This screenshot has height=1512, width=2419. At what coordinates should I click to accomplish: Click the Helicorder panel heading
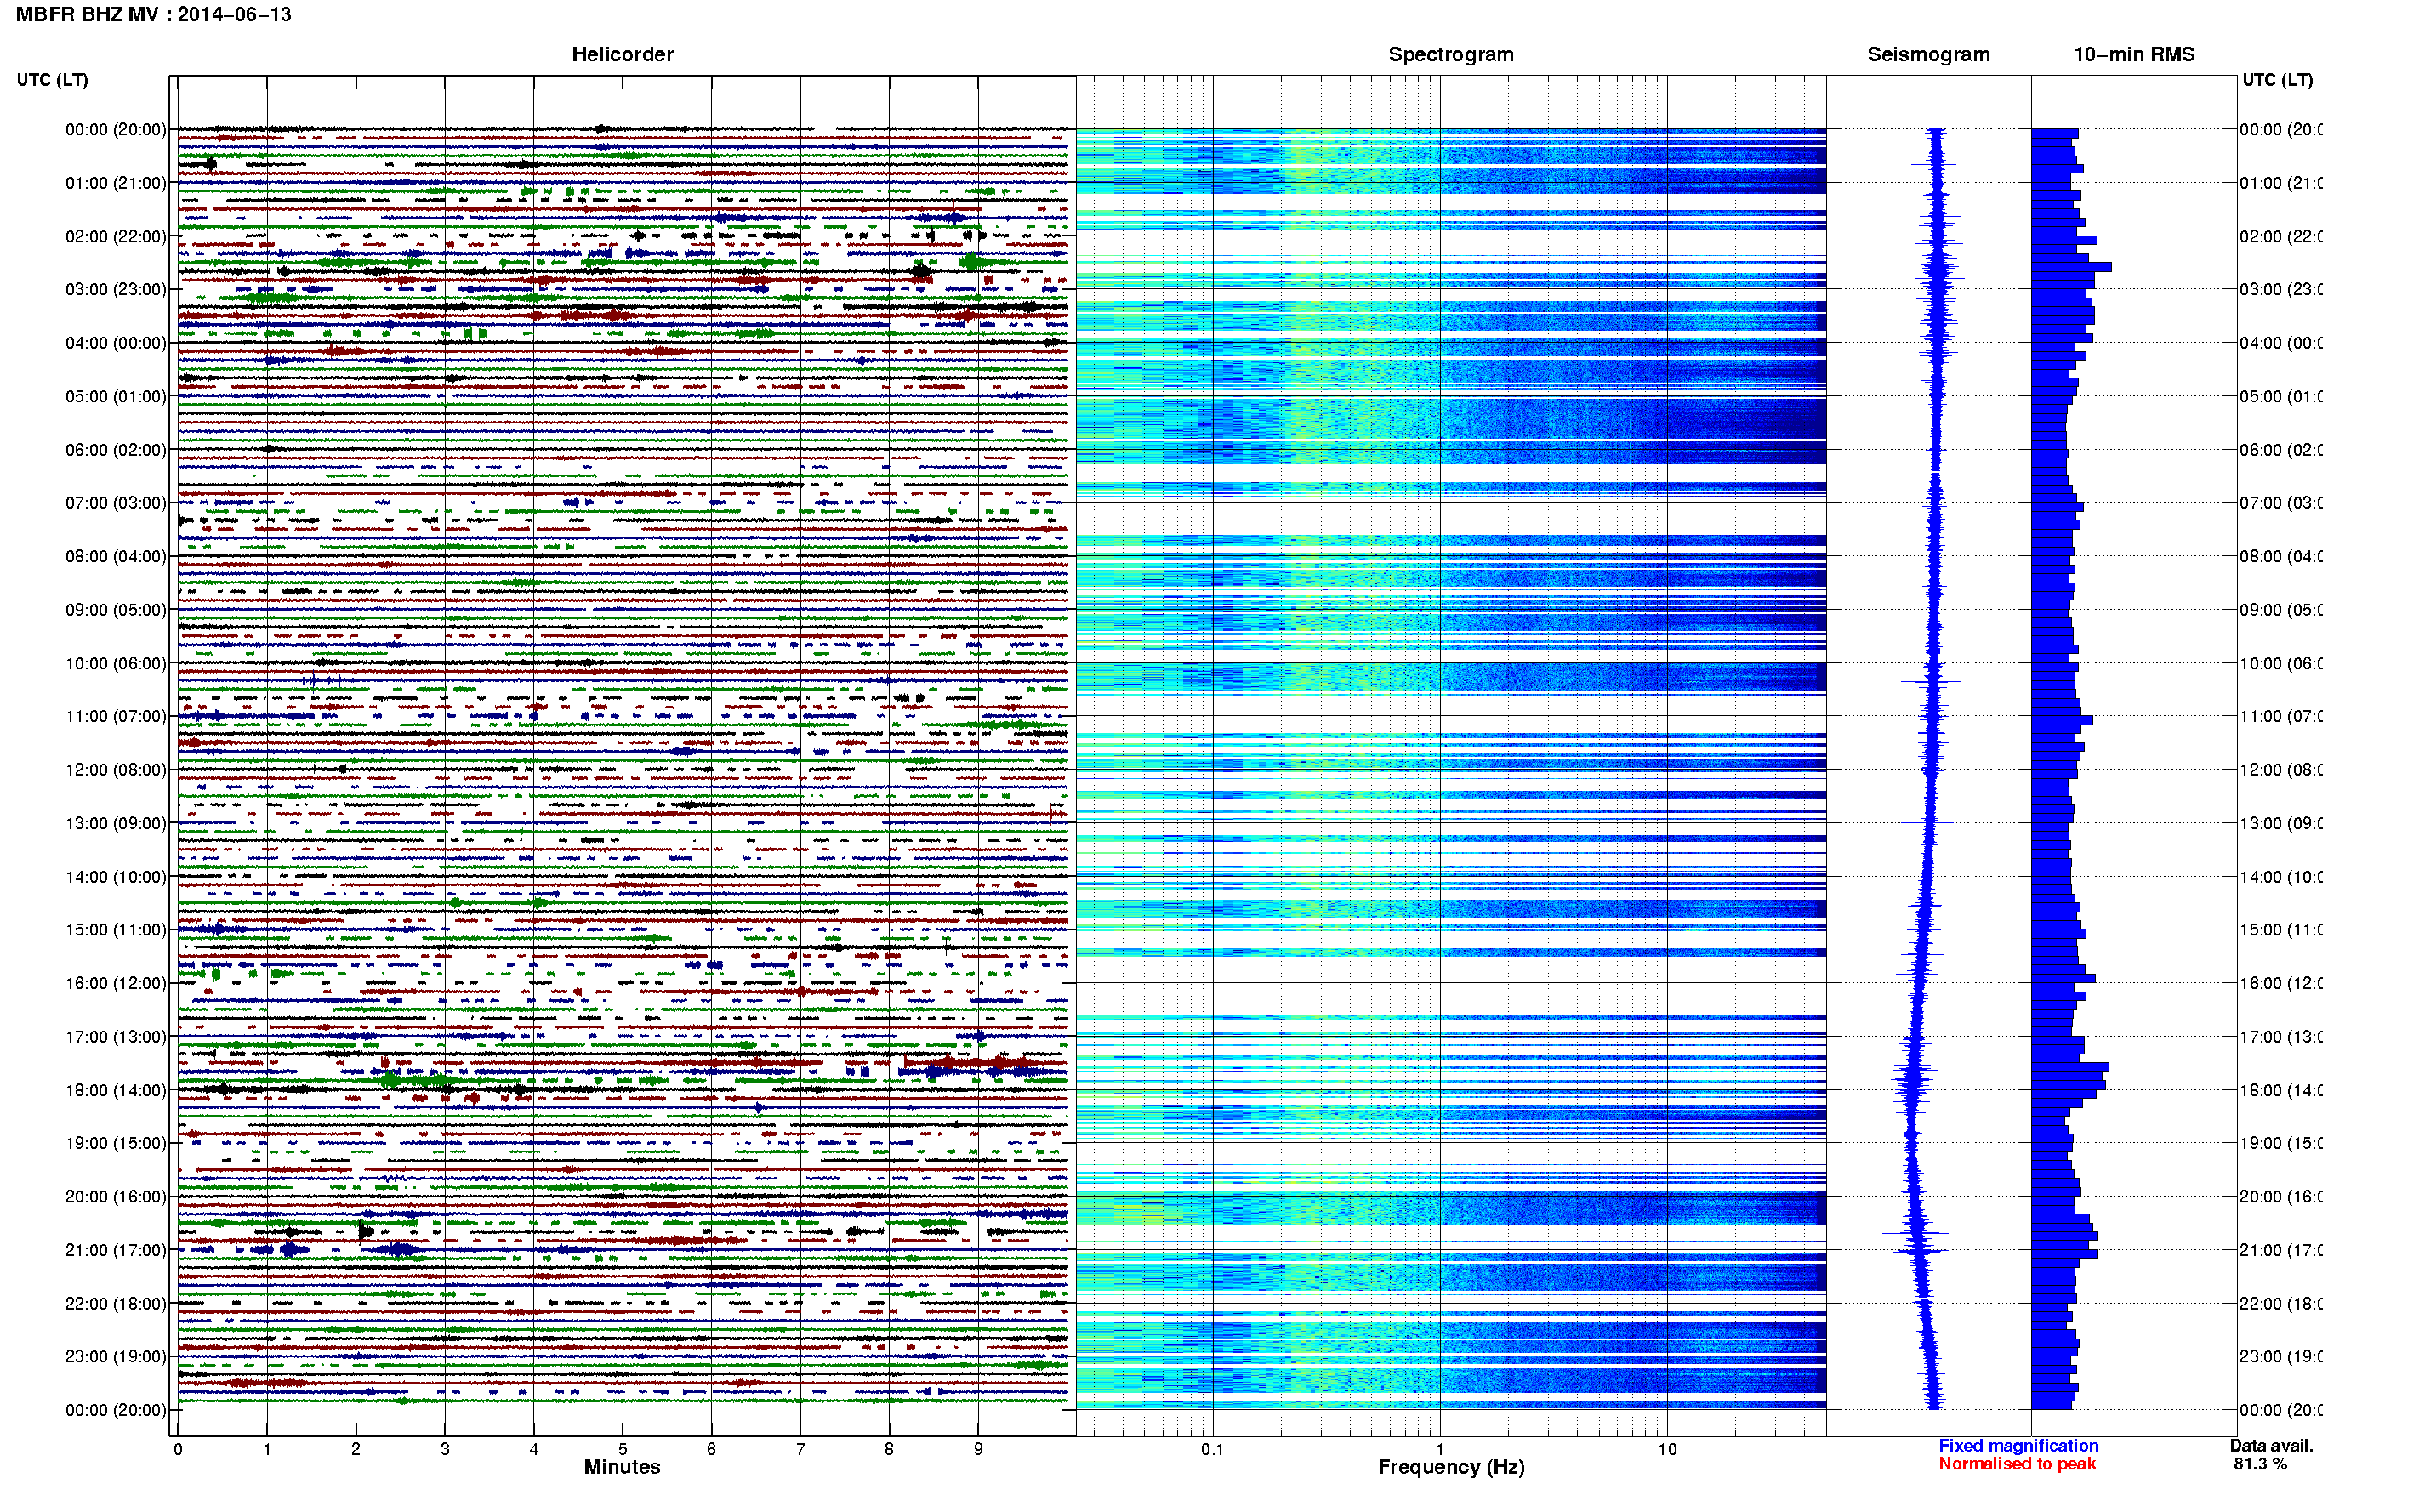(622, 55)
